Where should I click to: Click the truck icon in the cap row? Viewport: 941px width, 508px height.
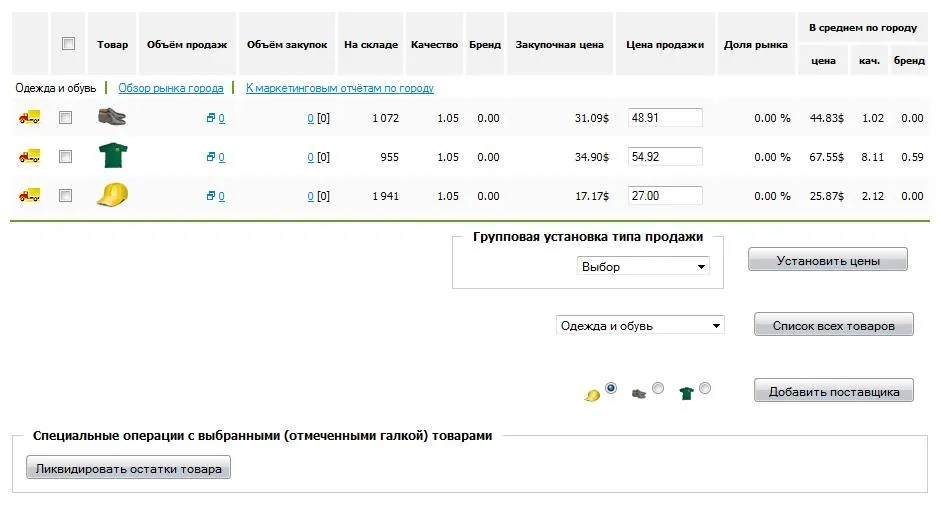coord(29,196)
